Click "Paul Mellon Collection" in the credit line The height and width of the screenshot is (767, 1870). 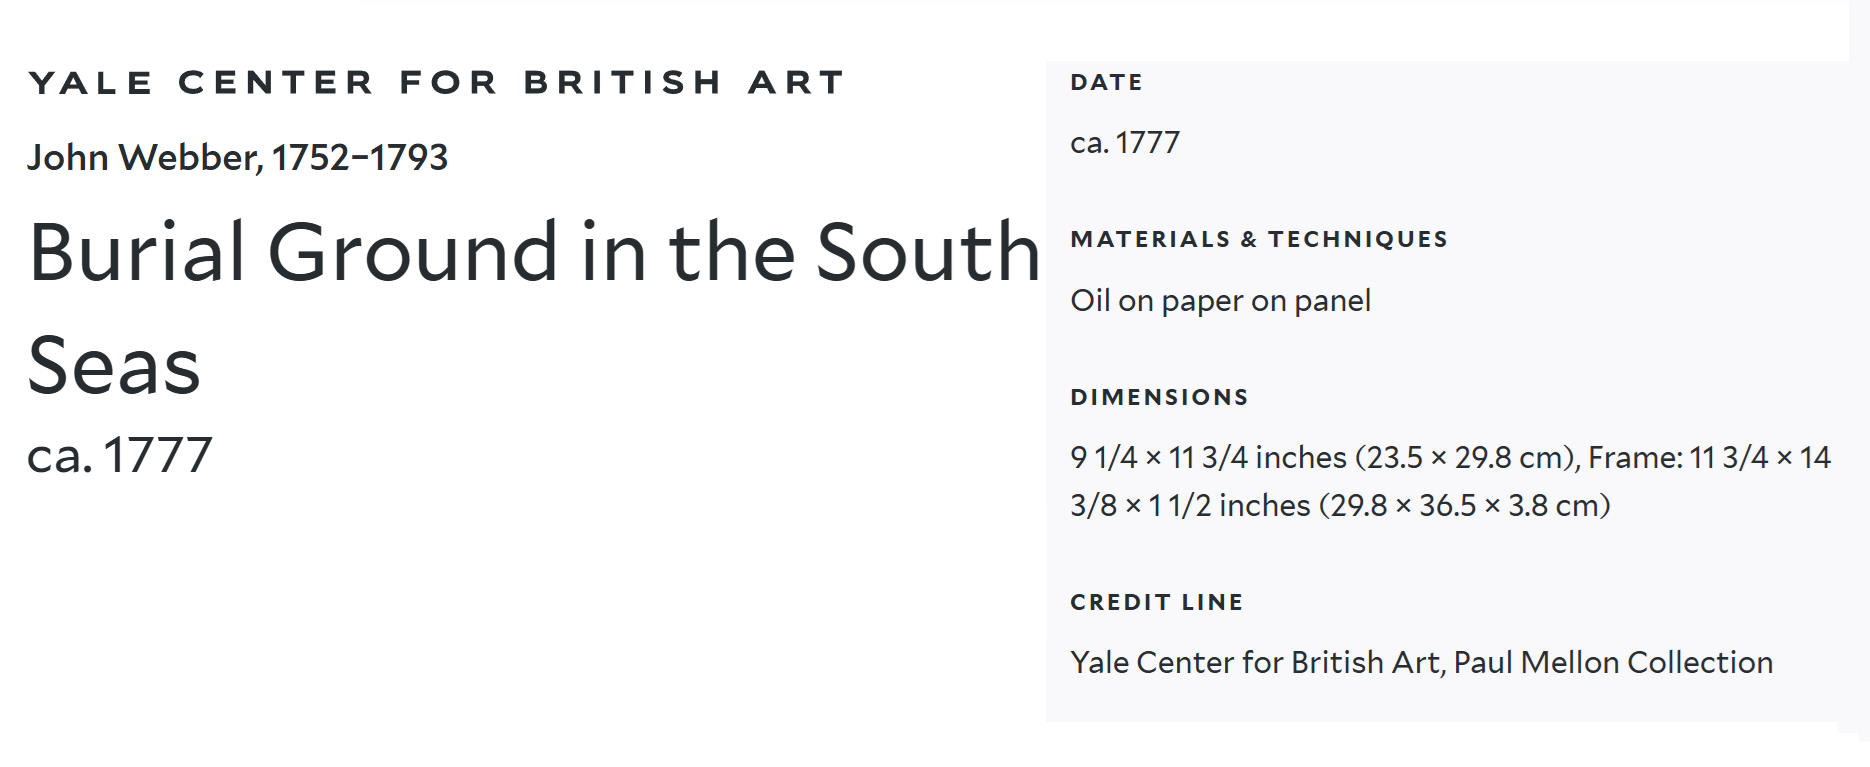coord(1612,663)
